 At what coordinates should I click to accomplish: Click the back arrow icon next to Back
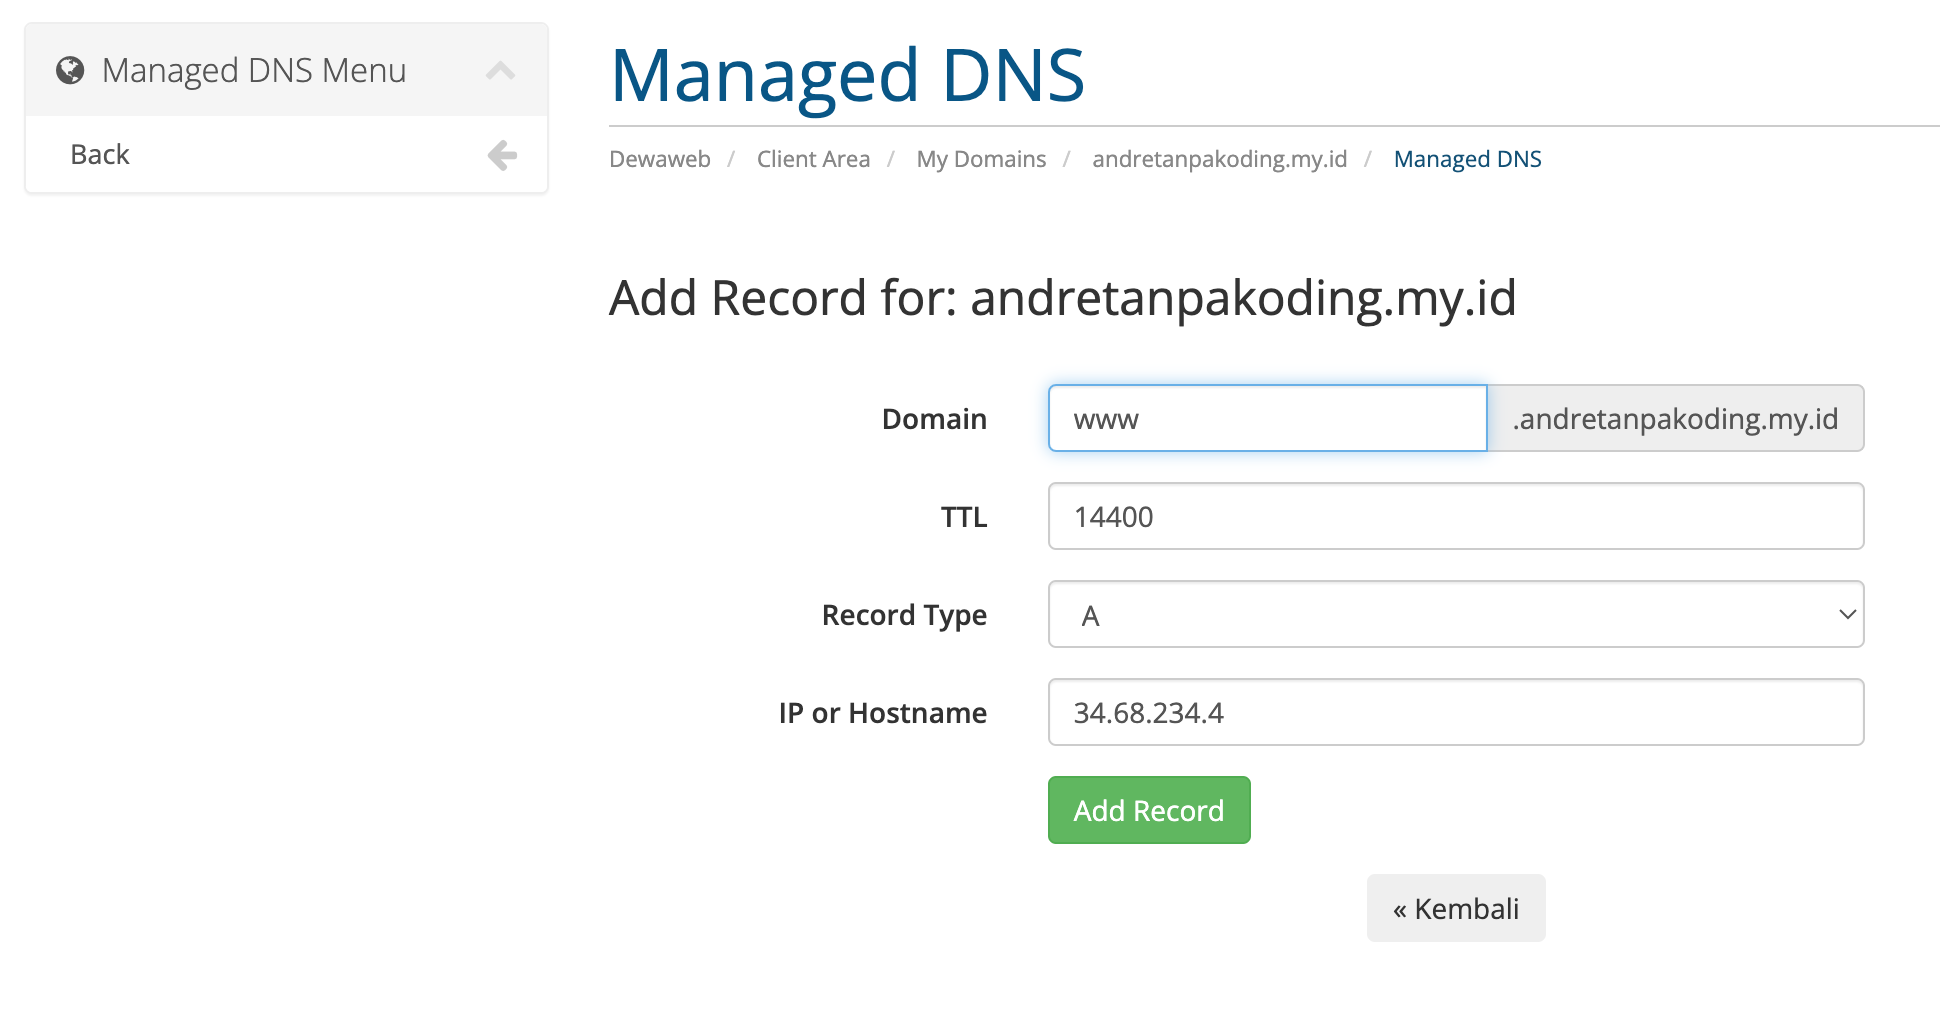pos(502,154)
